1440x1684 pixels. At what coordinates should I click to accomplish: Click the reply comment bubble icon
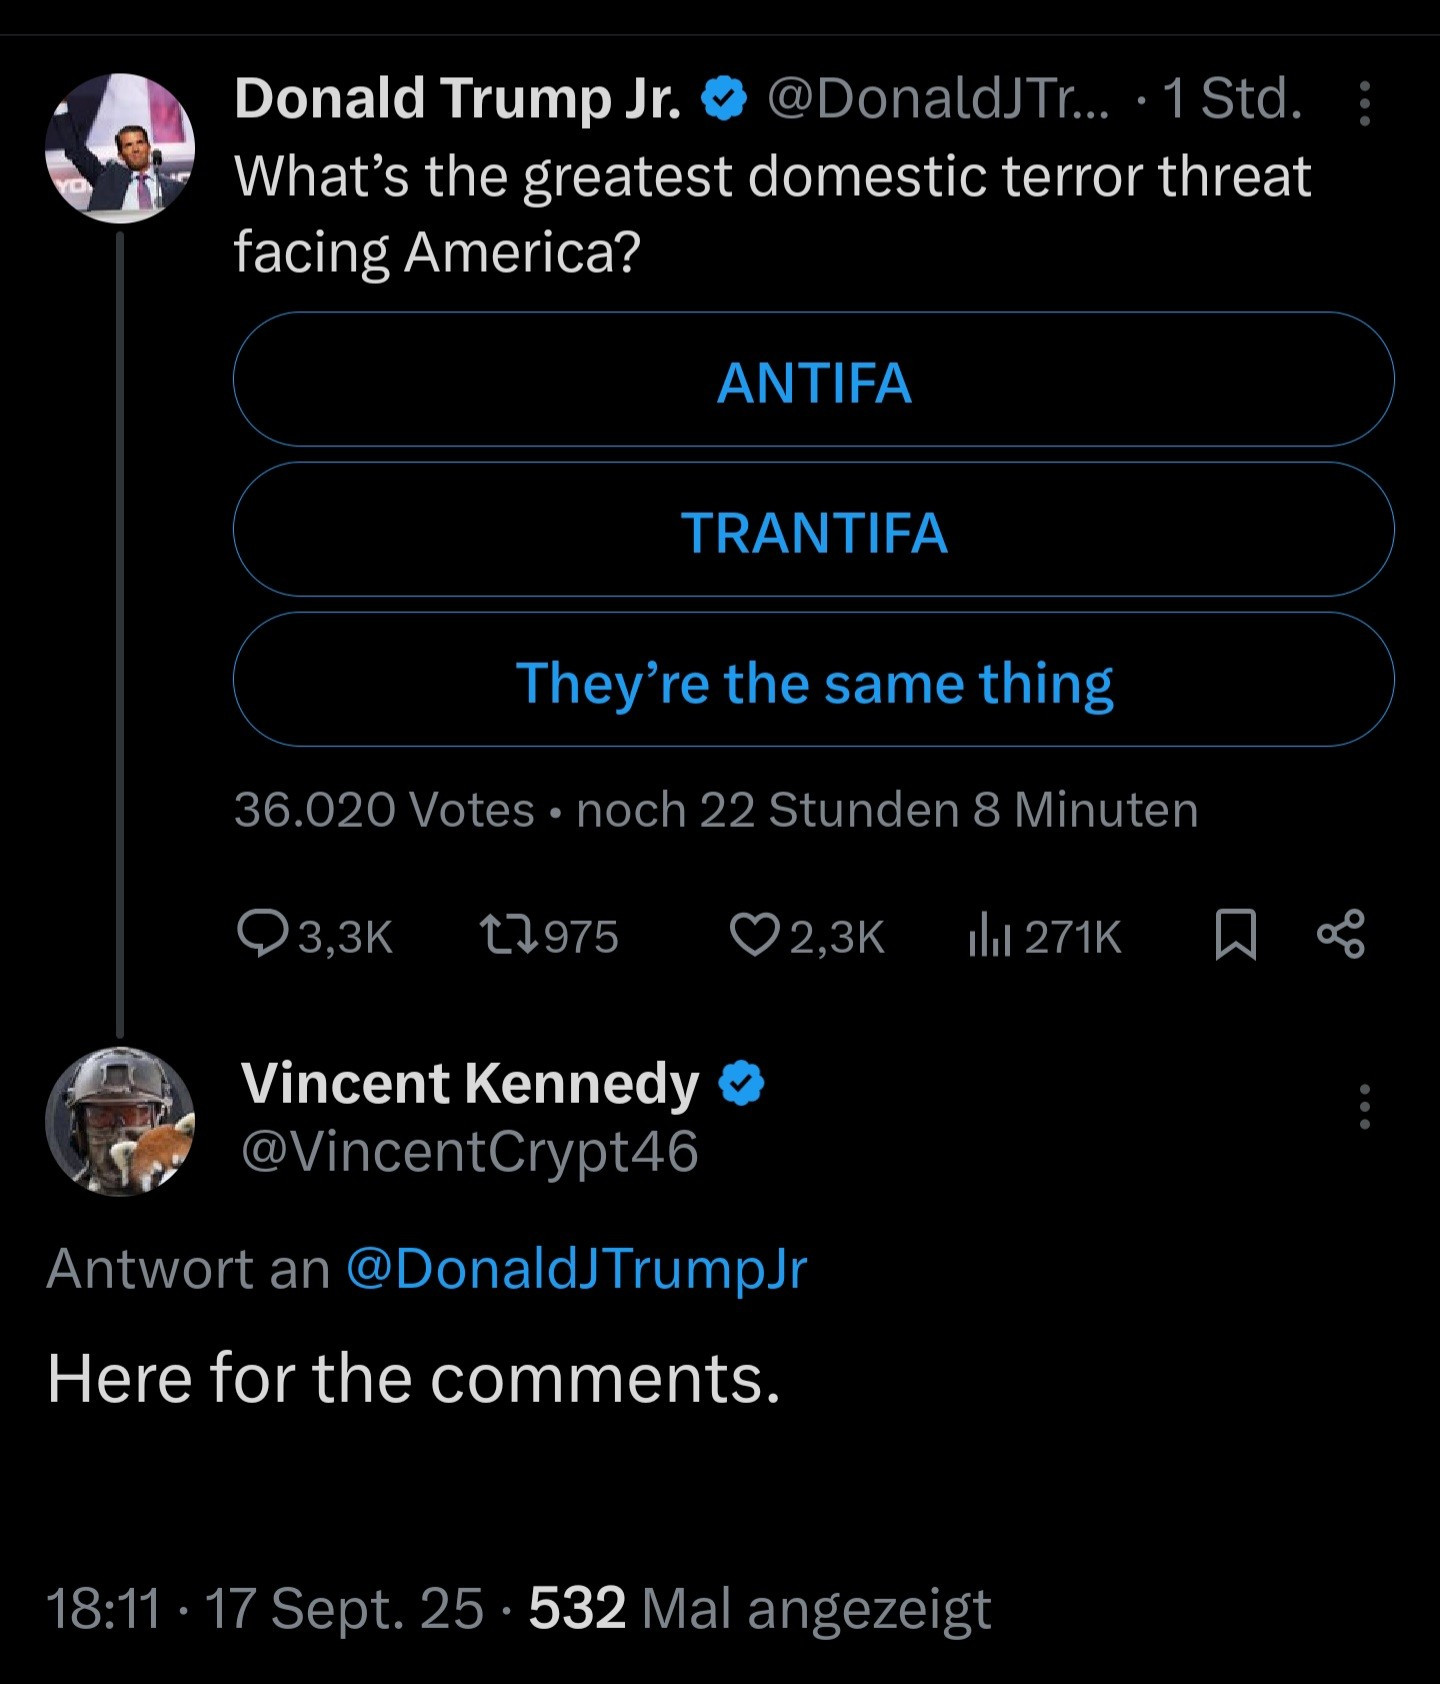click(x=261, y=935)
